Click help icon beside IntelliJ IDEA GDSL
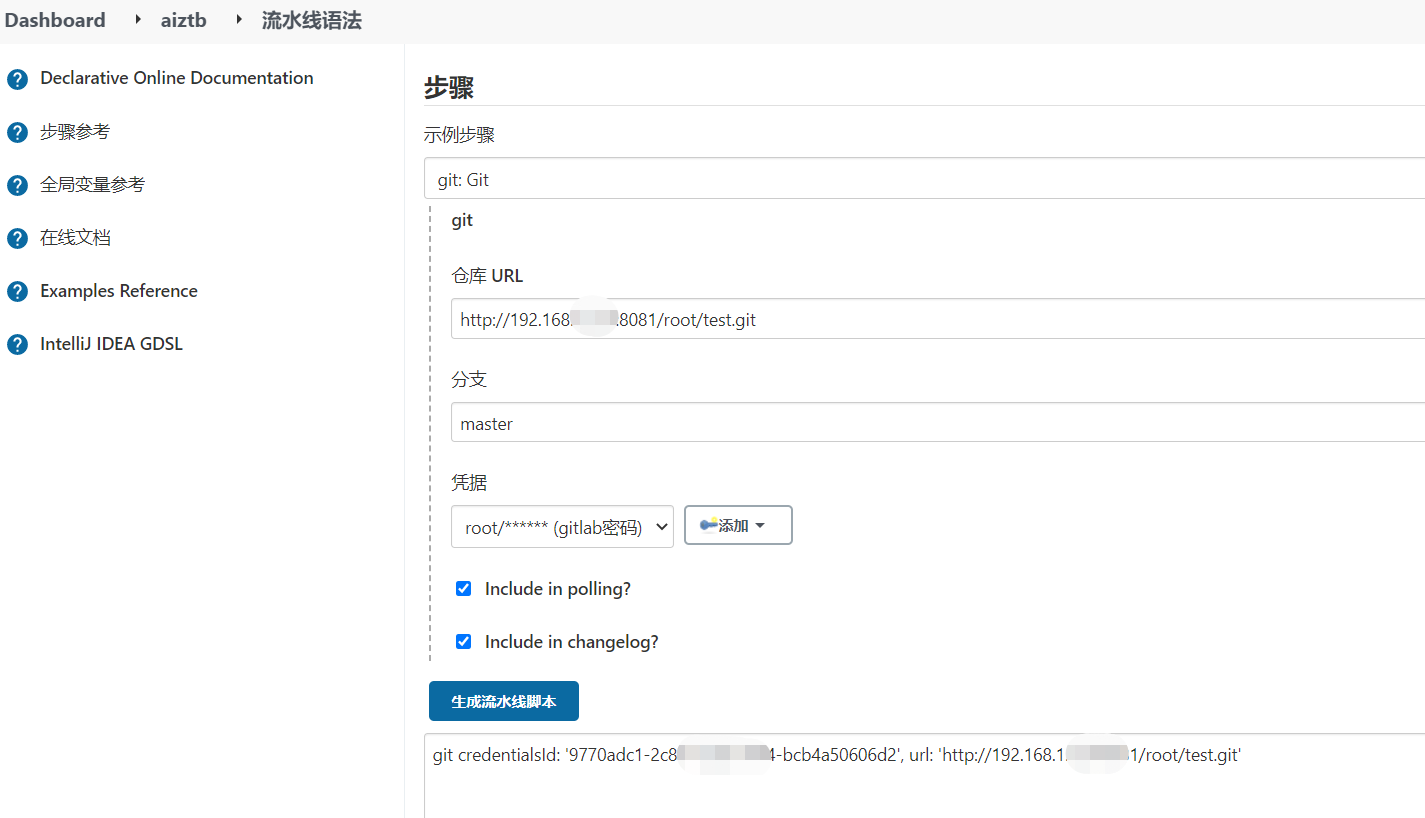This screenshot has width=1425, height=818. coord(17,344)
